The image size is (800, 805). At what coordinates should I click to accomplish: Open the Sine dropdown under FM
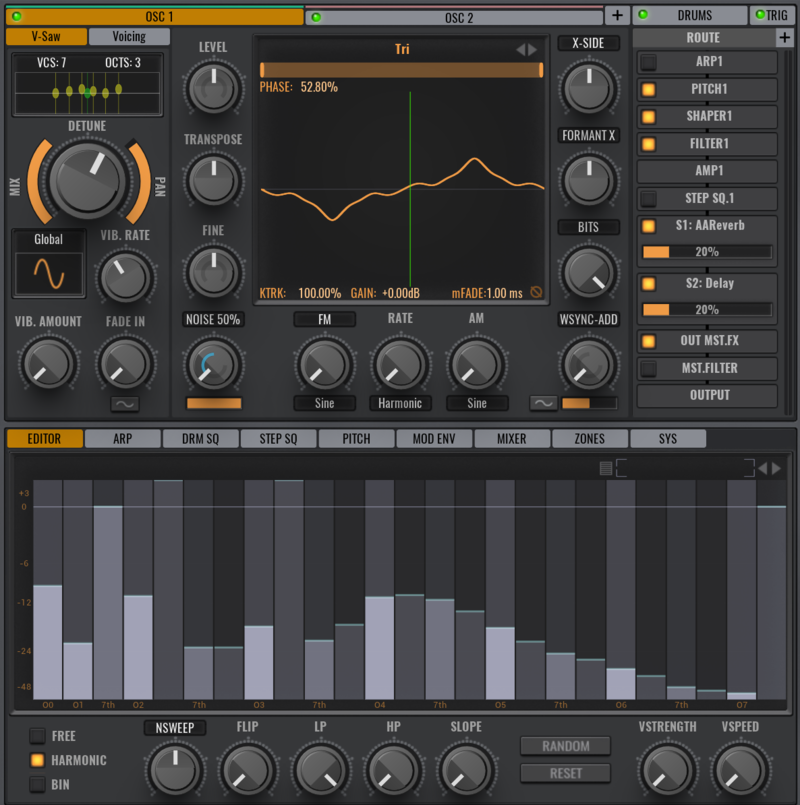324,404
